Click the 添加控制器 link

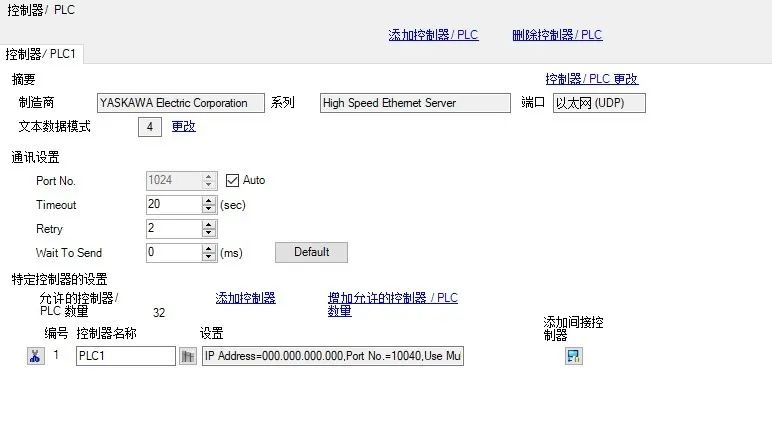click(x=245, y=298)
